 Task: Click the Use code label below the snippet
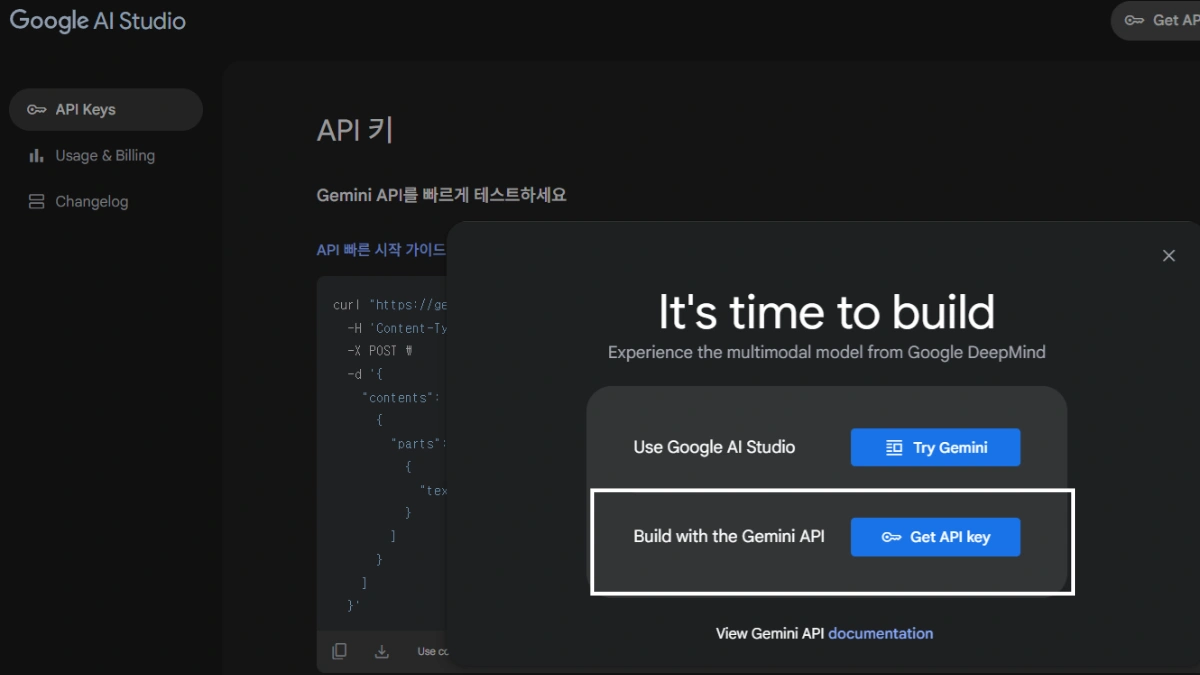(432, 650)
